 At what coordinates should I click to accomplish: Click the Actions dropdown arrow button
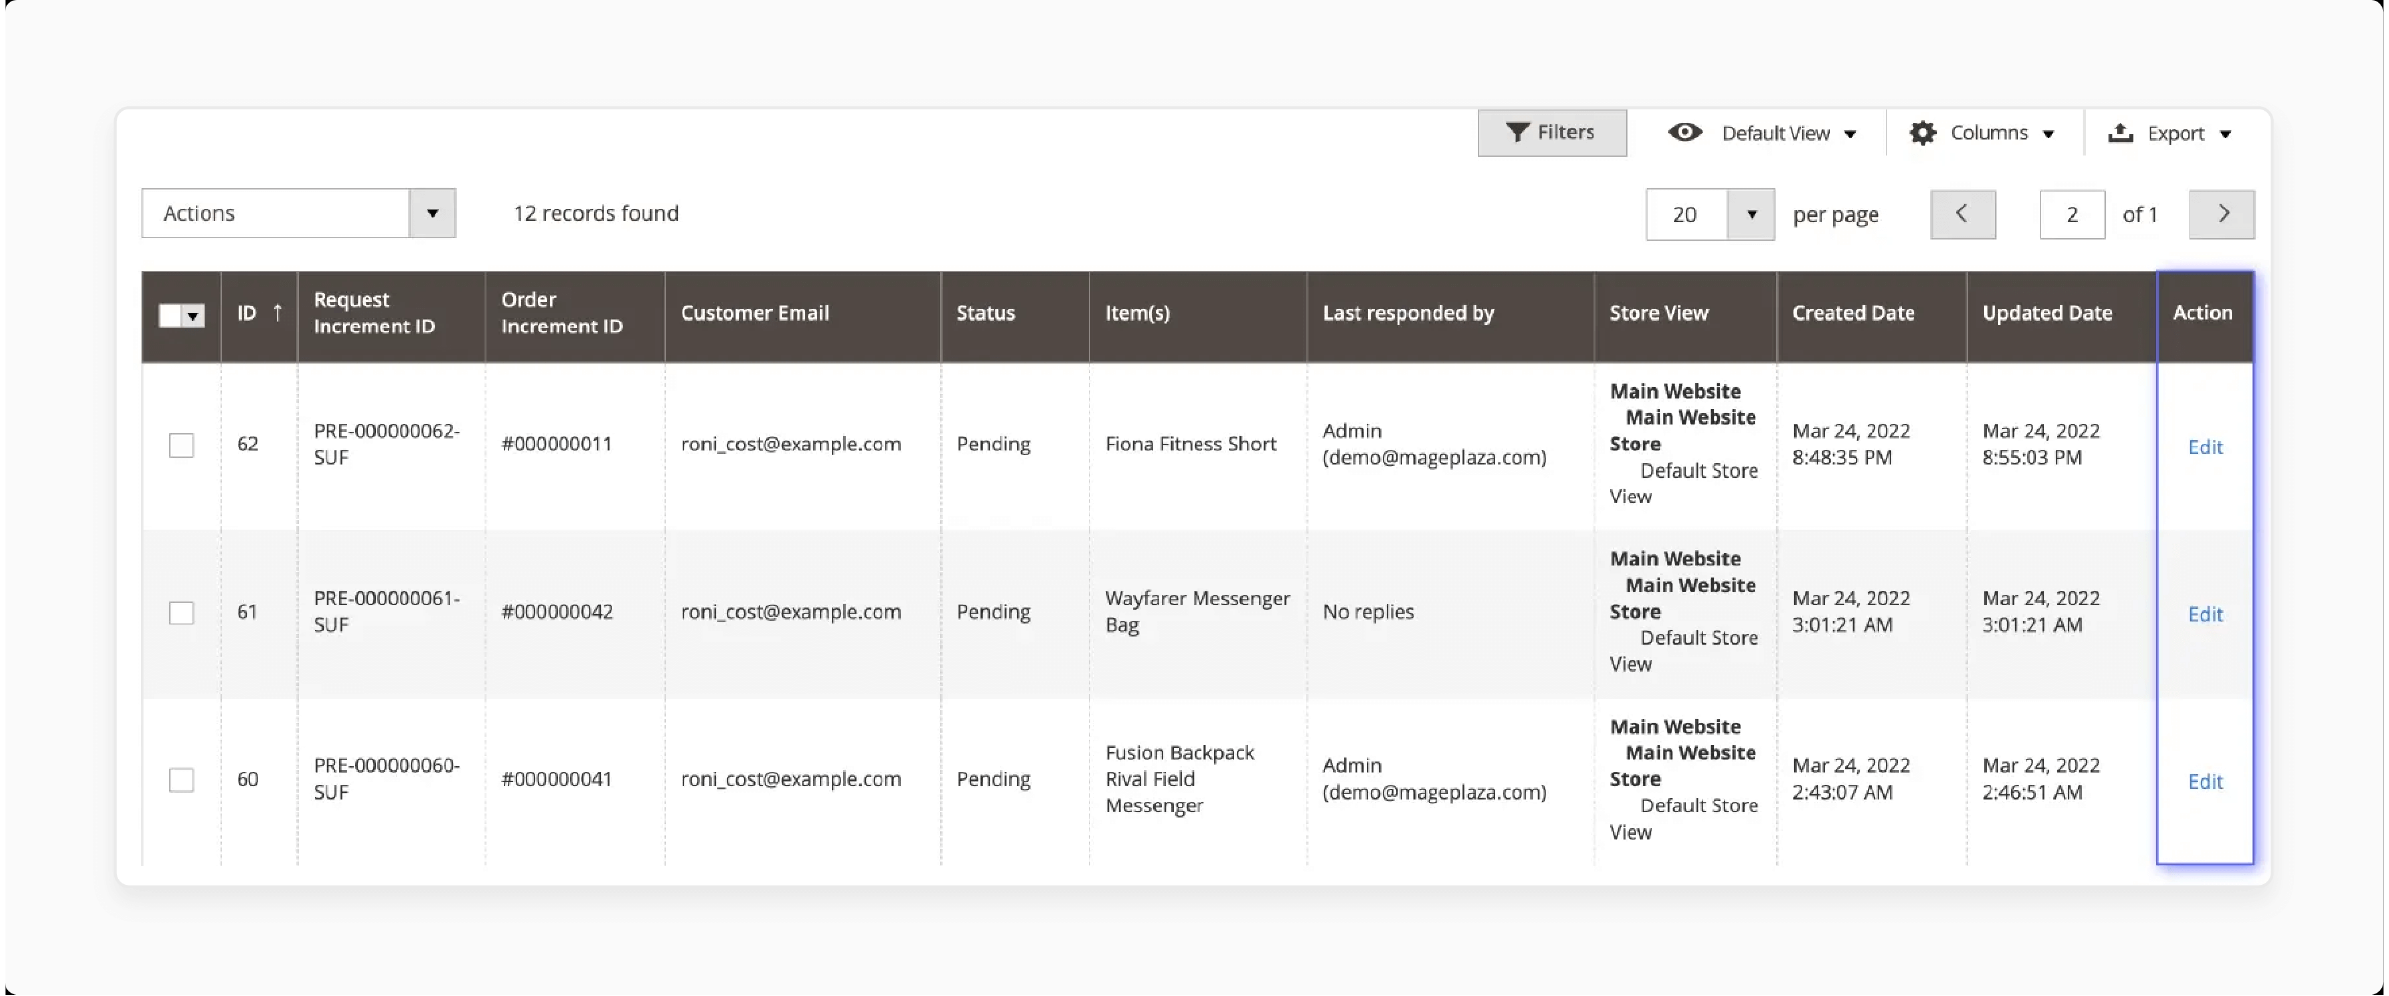(x=432, y=213)
